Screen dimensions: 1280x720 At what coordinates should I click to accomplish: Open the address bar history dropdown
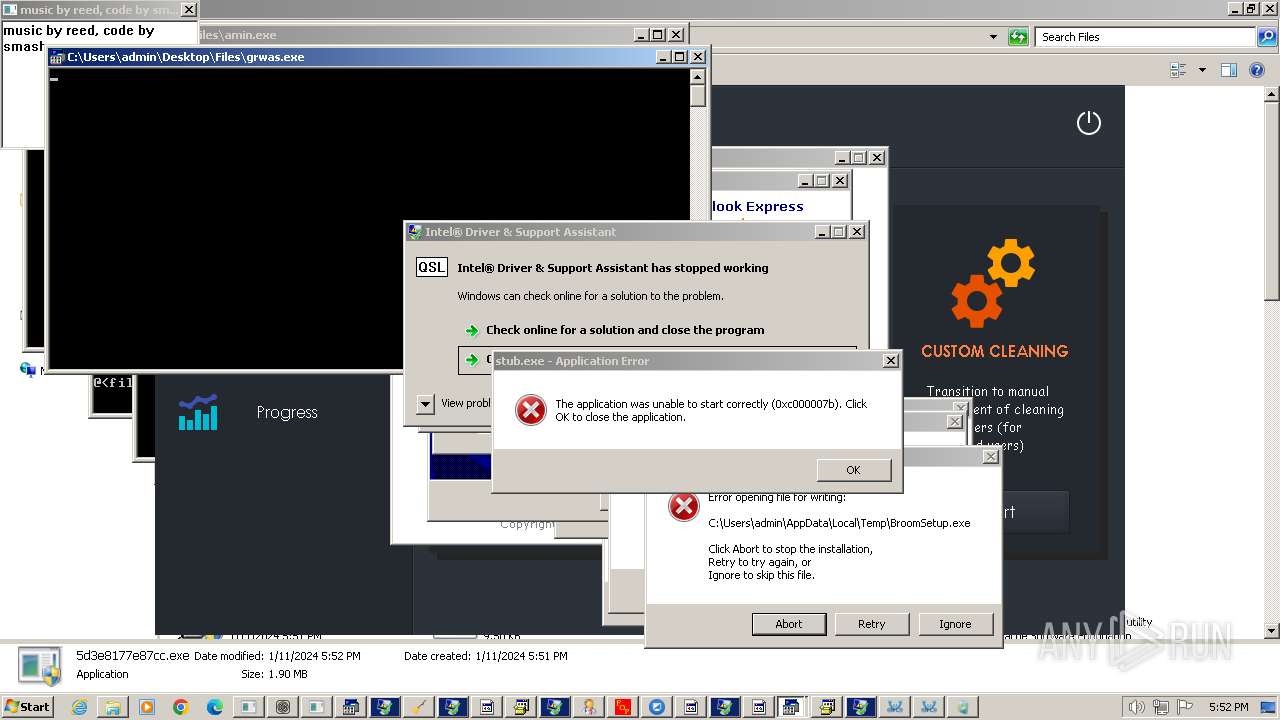click(x=993, y=37)
